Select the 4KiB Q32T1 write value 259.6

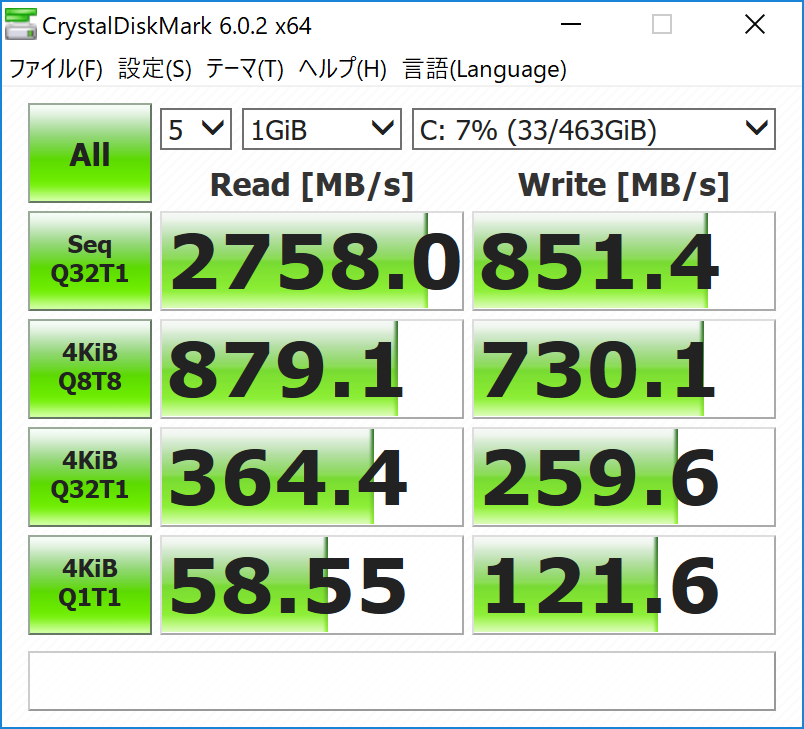(624, 477)
